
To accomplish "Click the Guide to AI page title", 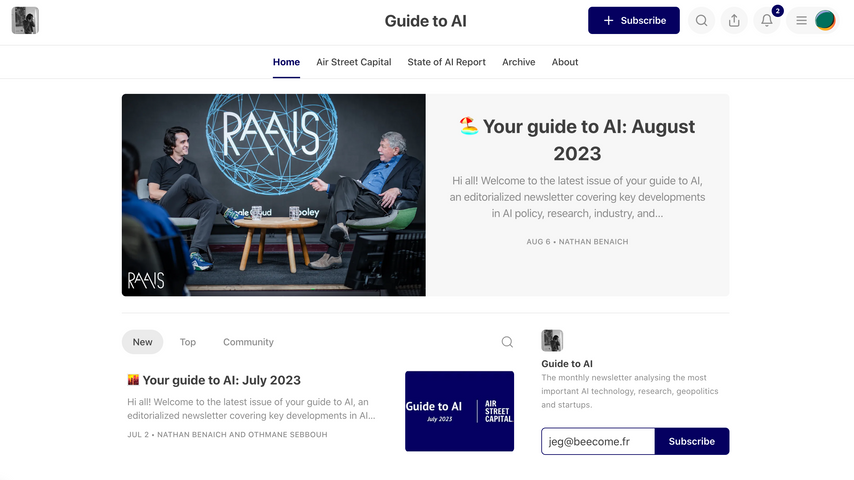I will [x=425, y=21].
